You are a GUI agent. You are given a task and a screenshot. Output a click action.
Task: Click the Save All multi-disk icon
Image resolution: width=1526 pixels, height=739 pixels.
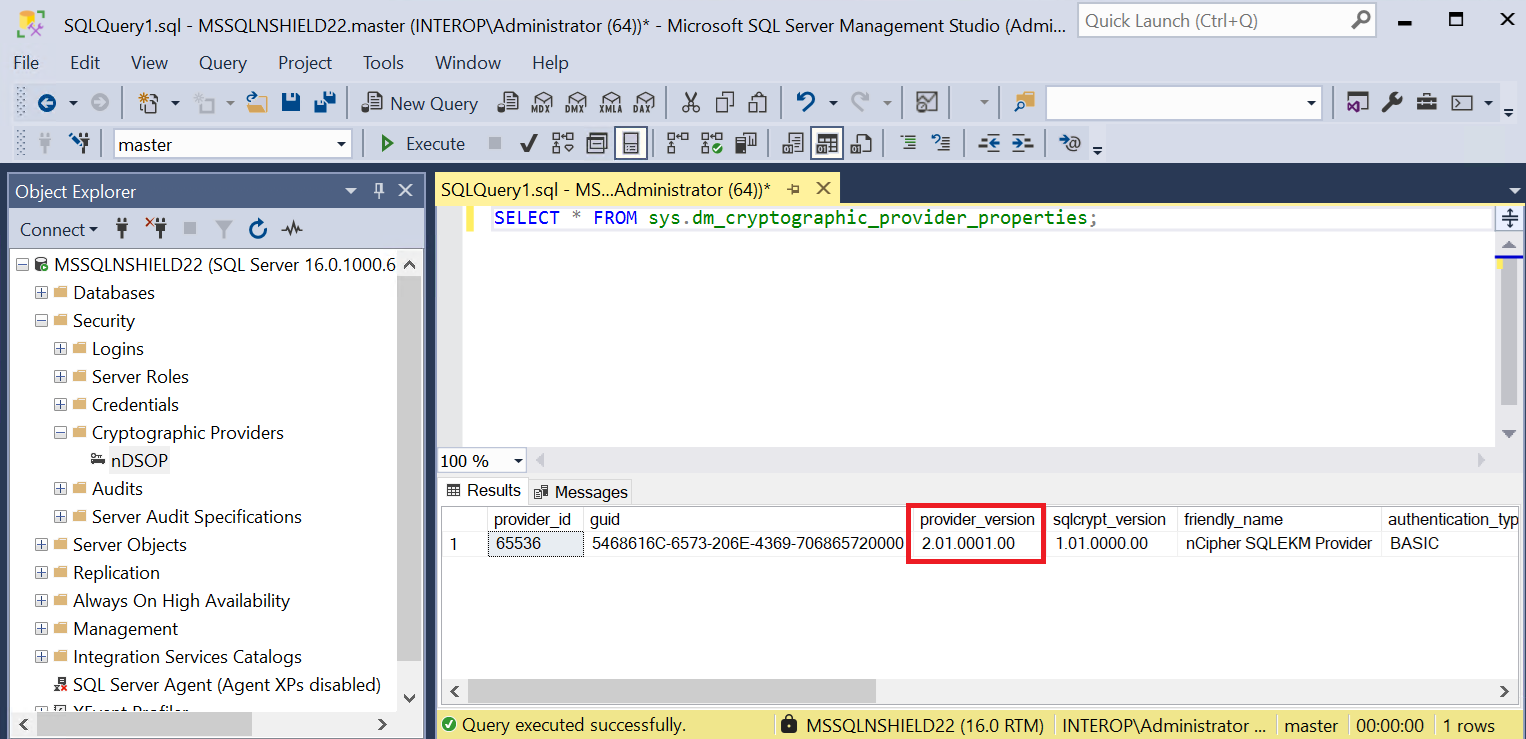pyautogui.click(x=324, y=103)
